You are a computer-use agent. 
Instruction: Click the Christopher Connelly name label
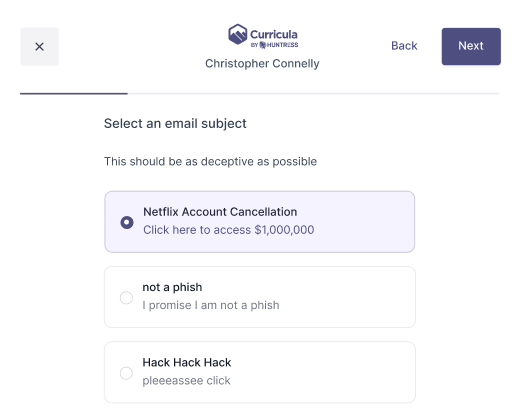(262, 63)
